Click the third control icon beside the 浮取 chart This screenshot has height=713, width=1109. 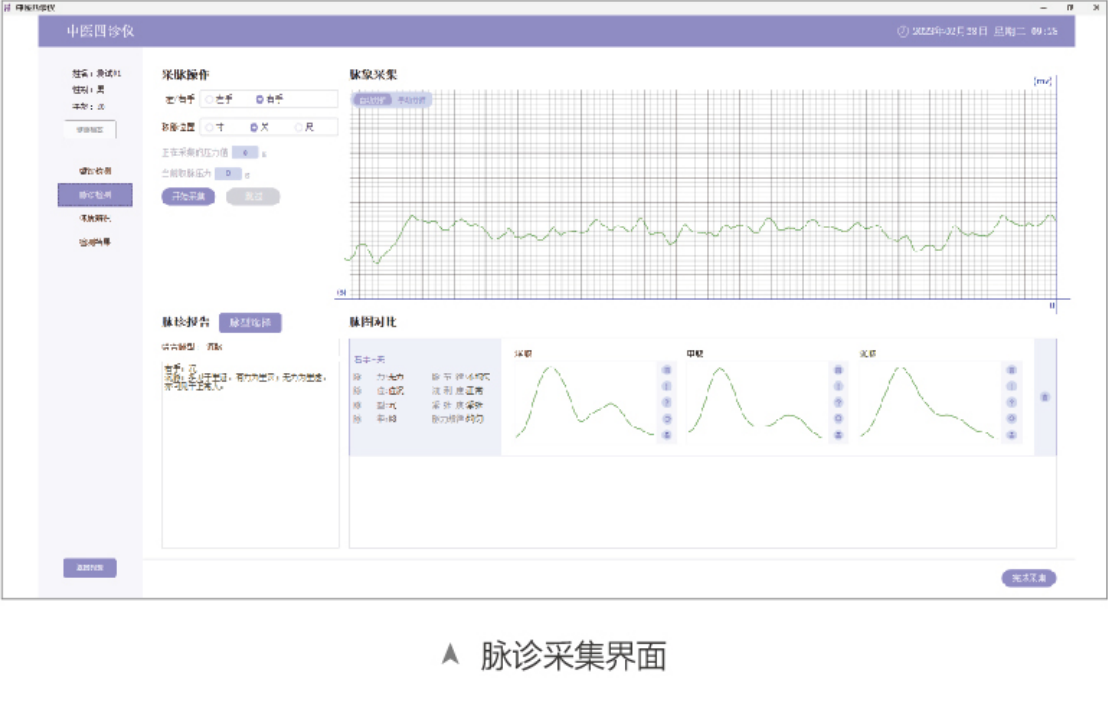[665, 402]
